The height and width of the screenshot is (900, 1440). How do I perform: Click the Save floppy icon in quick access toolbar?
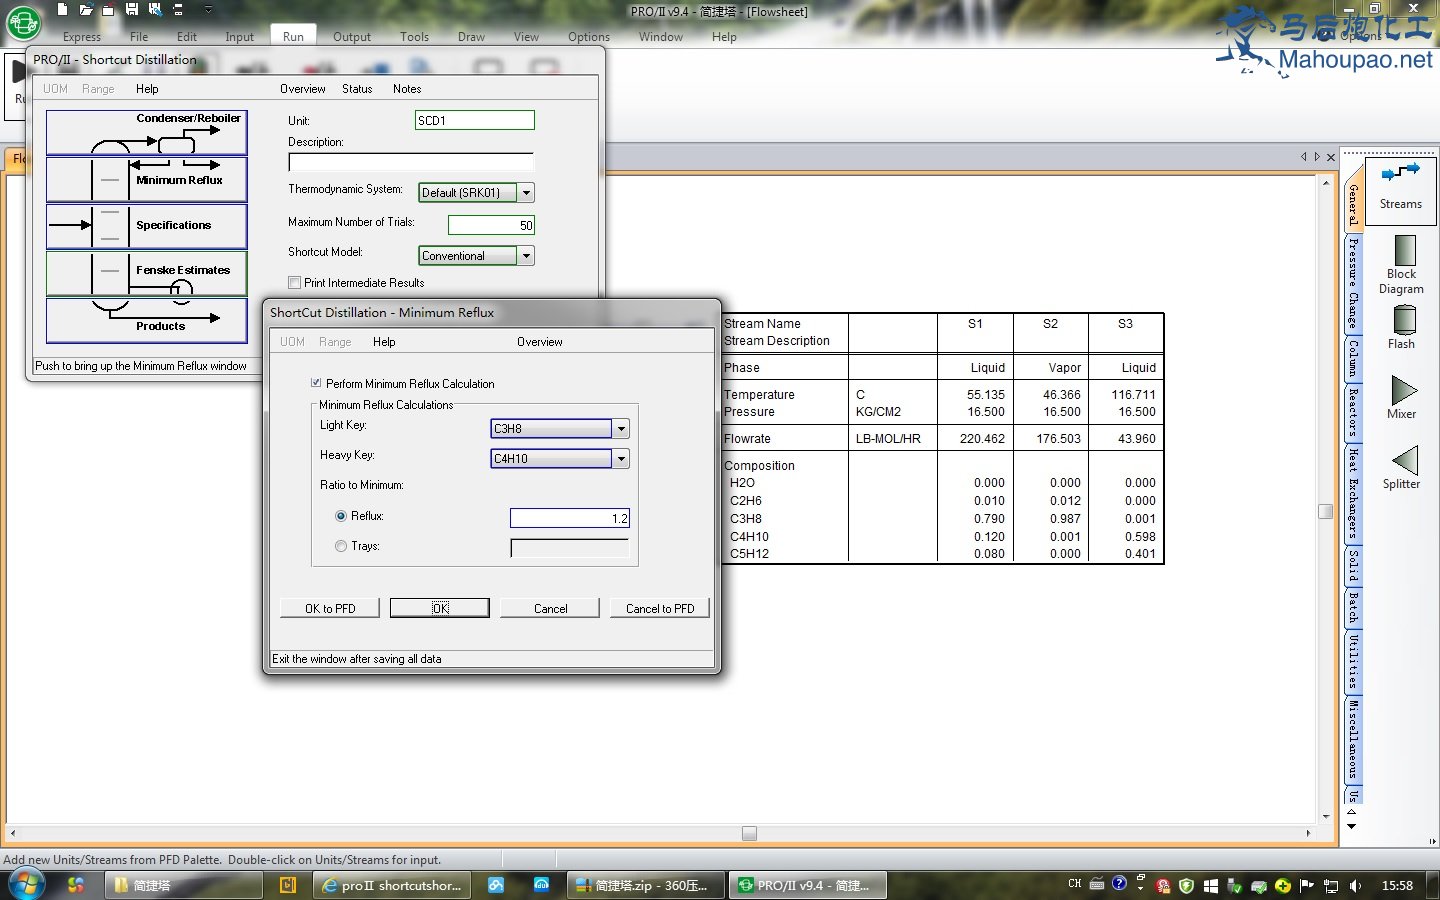(132, 10)
